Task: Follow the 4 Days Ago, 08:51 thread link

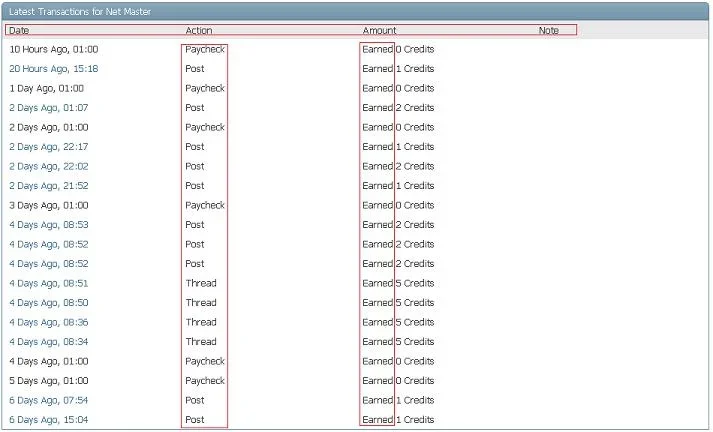Action: (49, 283)
